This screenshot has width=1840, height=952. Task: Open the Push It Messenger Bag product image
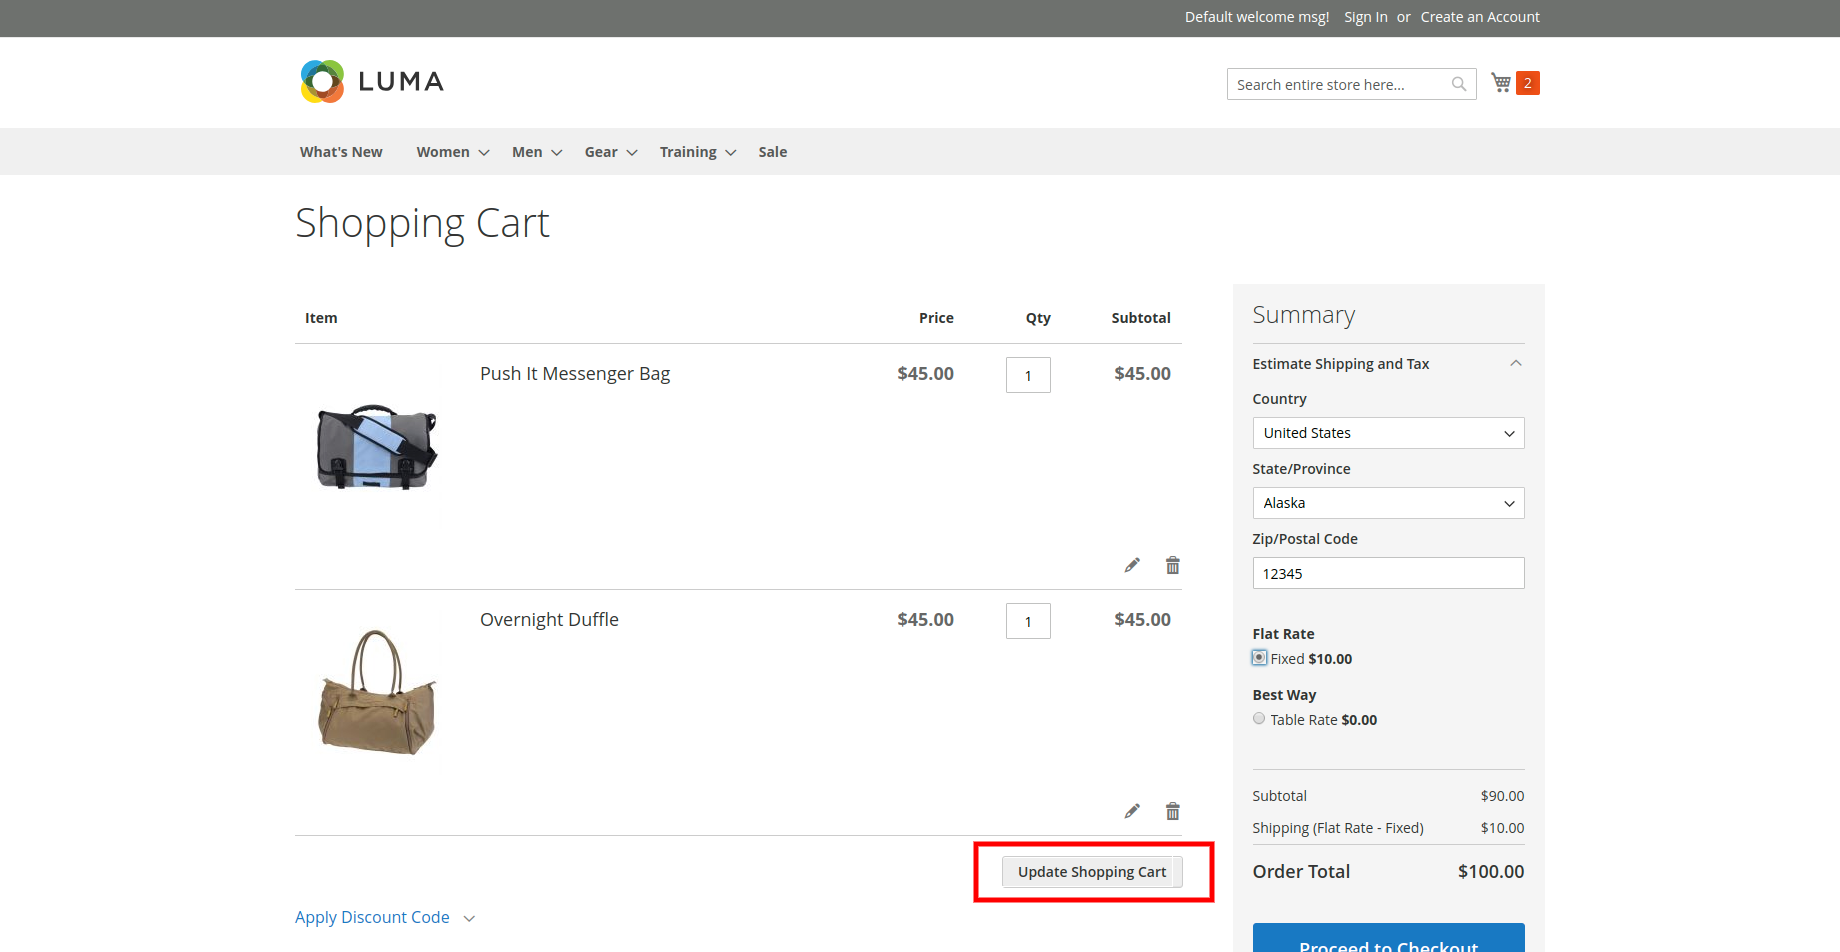click(375, 447)
